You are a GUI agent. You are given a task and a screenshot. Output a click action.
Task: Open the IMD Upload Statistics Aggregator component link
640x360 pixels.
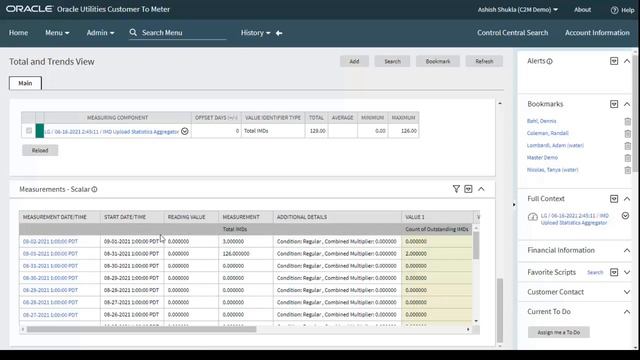pos(112,131)
